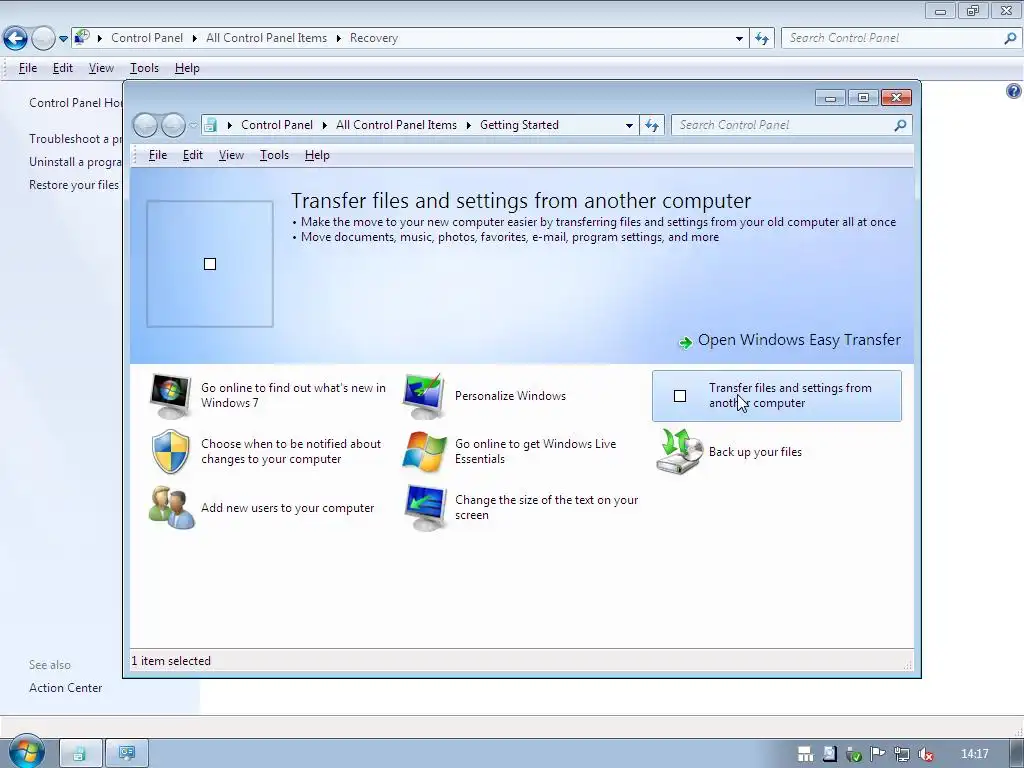Select Personalize Windows item text
This screenshot has height=768, width=1024.
[x=510, y=396]
